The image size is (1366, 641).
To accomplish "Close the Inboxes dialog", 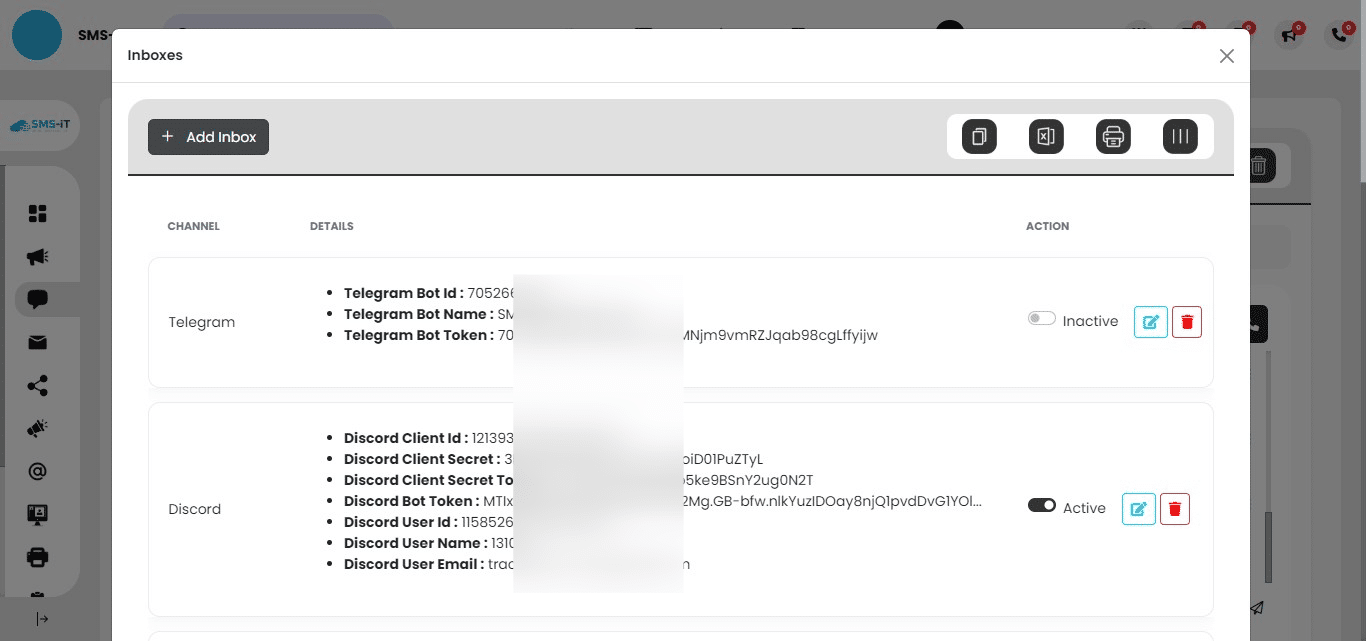I will (1226, 56).
